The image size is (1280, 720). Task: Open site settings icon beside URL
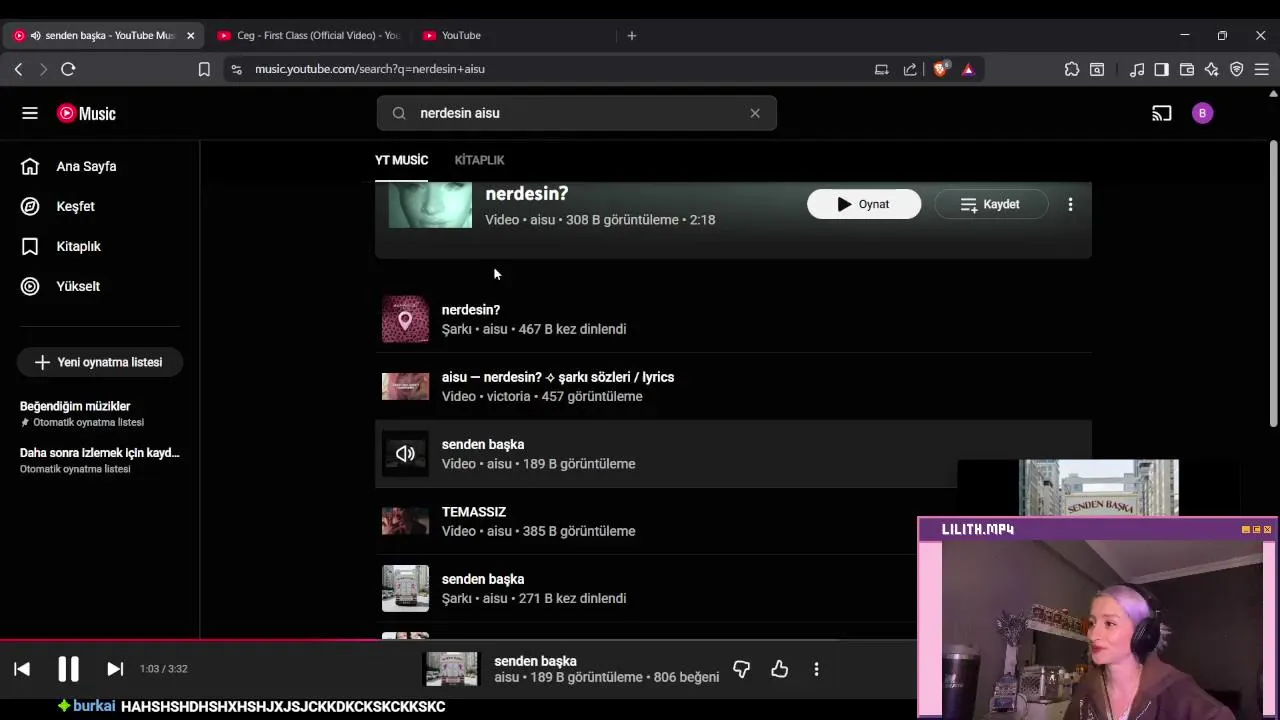(236, 69)
